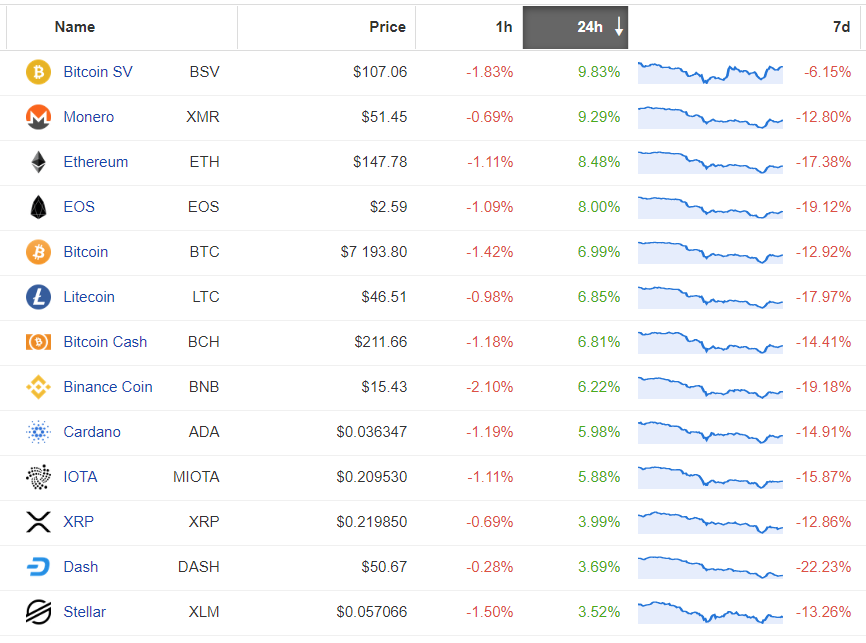
Task: Select the XMR ticker symbol
Action: tap(203, 117)
